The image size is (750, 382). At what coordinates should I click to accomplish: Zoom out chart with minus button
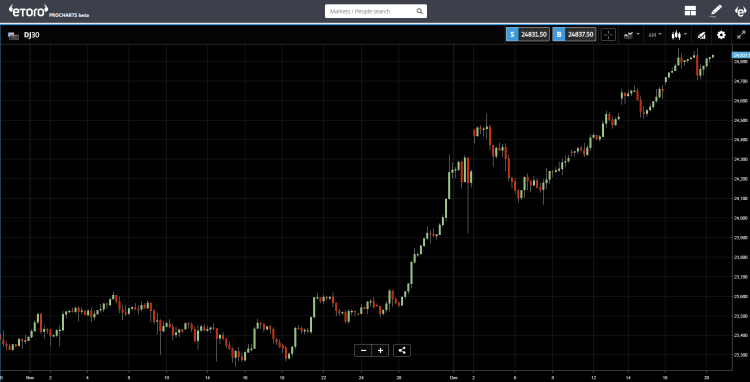coord(364,350)
